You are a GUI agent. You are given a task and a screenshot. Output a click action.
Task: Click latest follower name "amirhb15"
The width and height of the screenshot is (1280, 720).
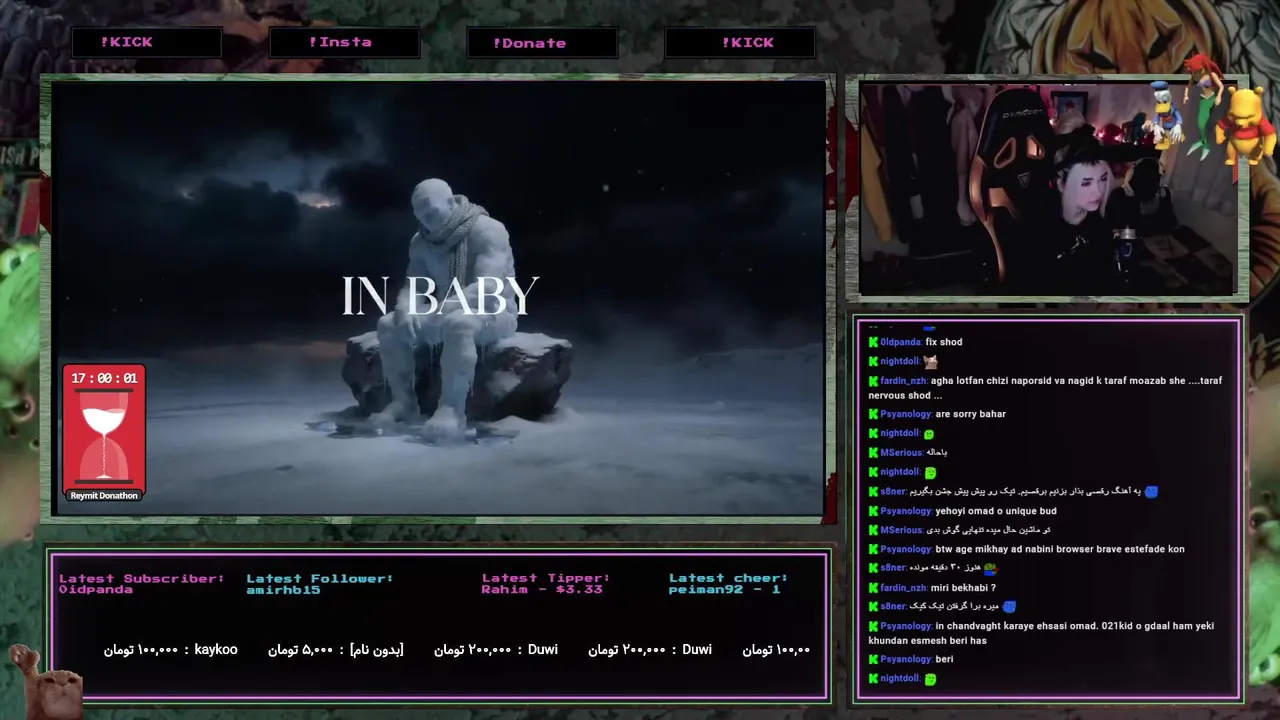[283, 590]
